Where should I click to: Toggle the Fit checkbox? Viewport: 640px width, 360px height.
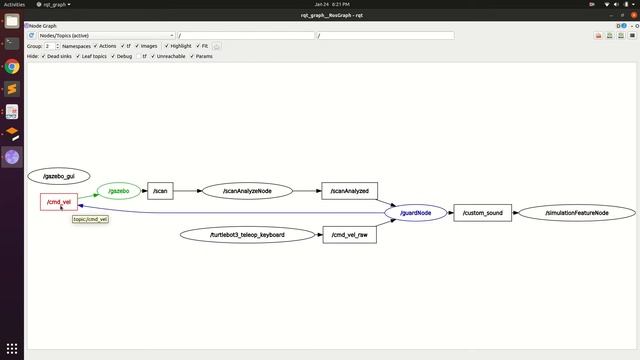point(202,46)
